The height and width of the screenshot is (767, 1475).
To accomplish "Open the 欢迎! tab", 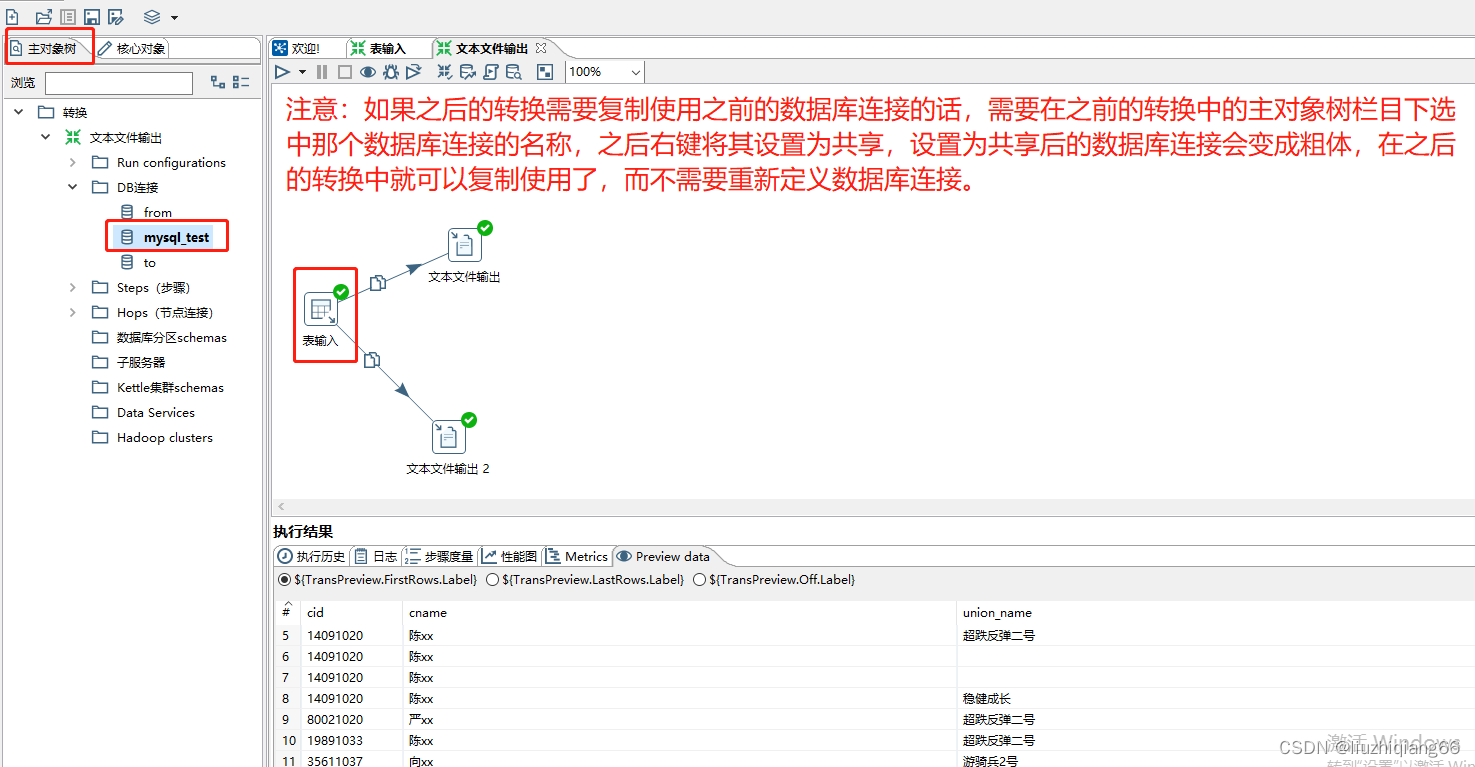I will tap(298, 48).
